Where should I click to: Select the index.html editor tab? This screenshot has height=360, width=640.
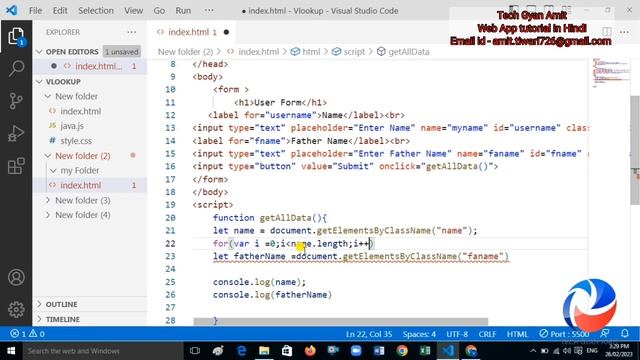pyautogui.click(x=192, y=32)
